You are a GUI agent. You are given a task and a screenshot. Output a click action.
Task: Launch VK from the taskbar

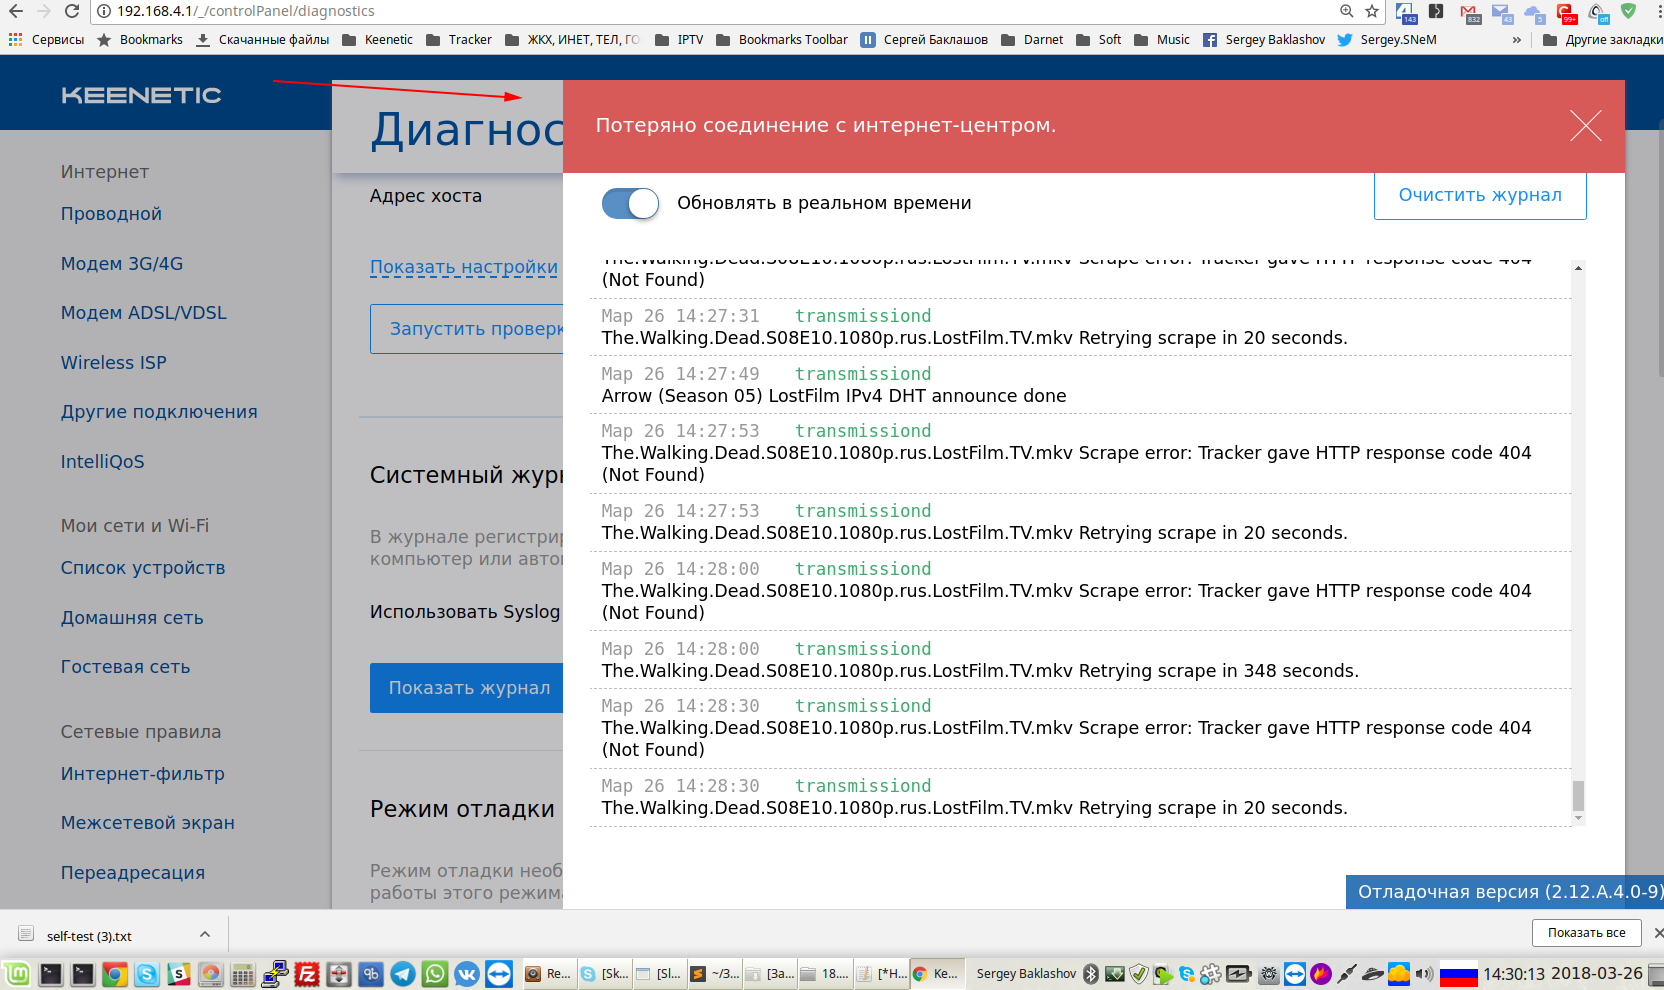[467, 974]
